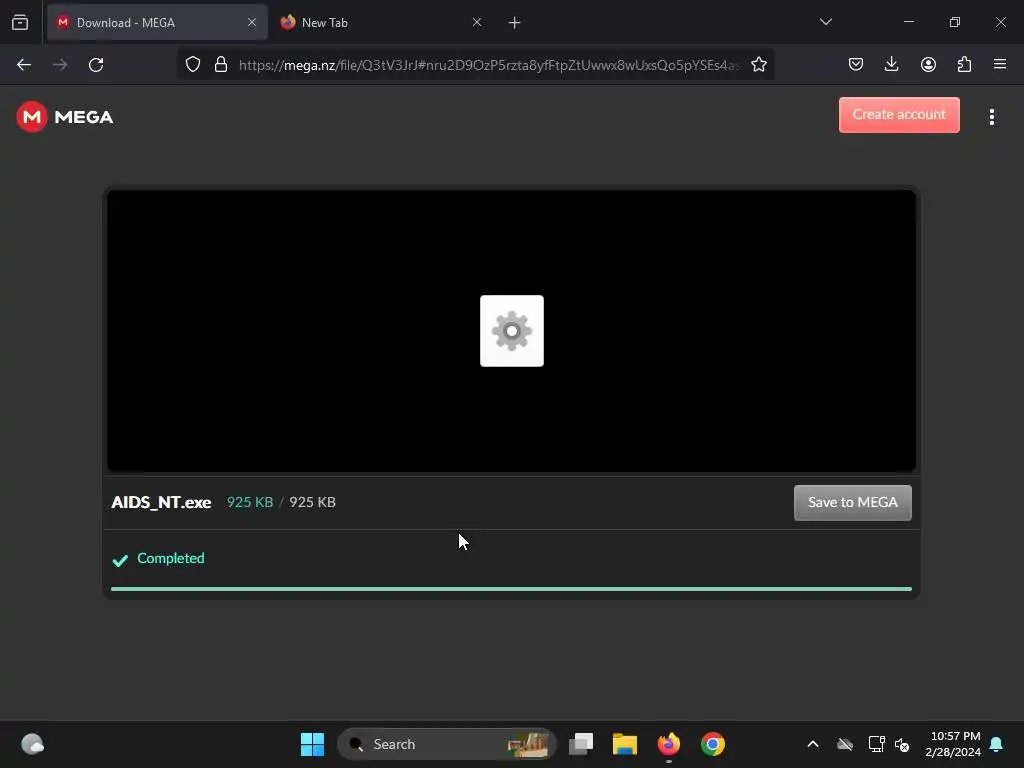Viewport: 1024px width, 768px height.
Task: Open tracking protection shield icon
Action: pyautogui.click(x=193, y=65)
